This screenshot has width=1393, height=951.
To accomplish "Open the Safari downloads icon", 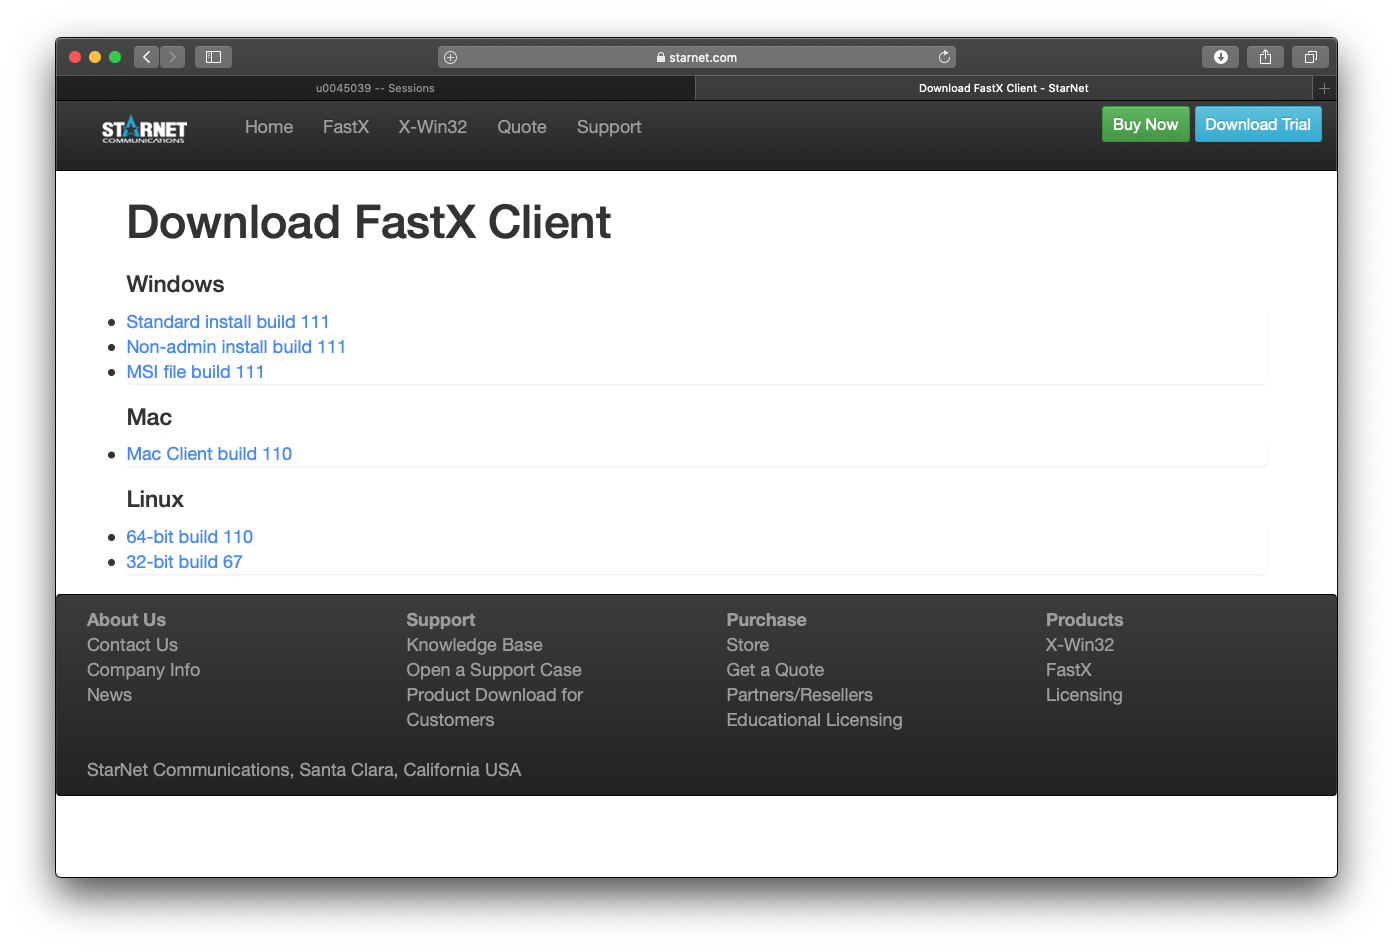I will coord(1220,57).
